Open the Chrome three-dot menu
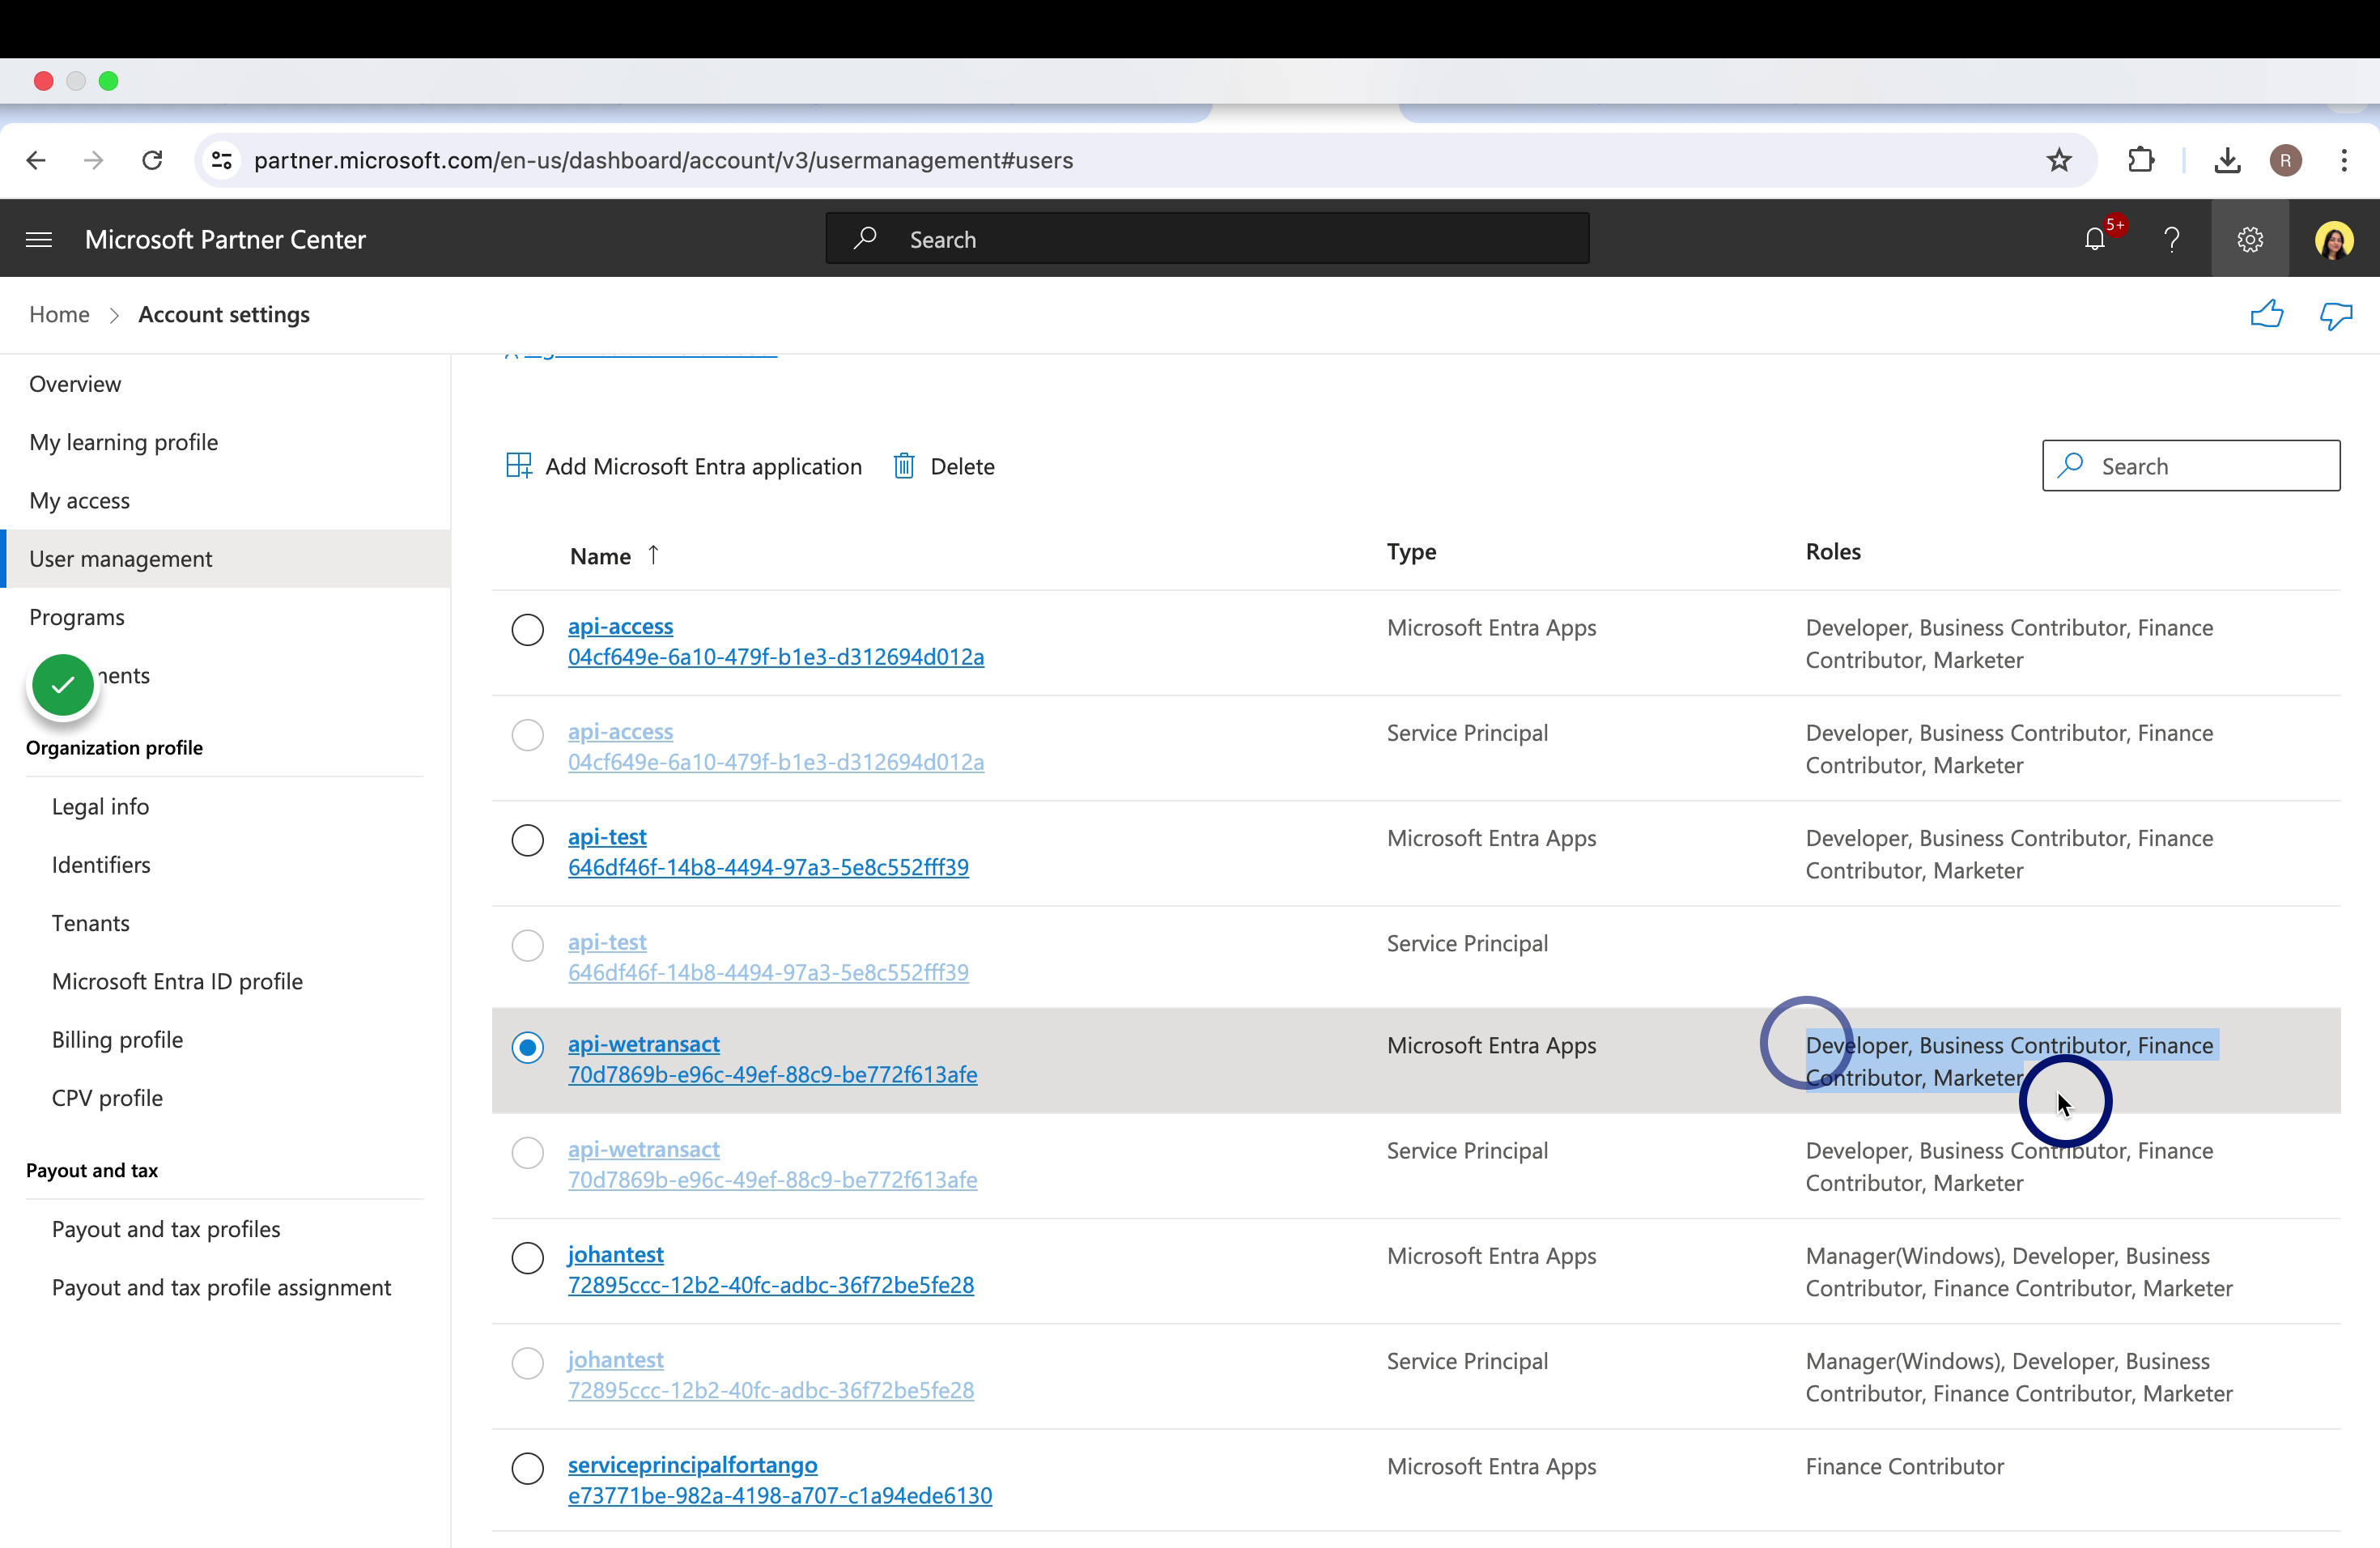The image size is (2380, 1548). [2344, 160]
